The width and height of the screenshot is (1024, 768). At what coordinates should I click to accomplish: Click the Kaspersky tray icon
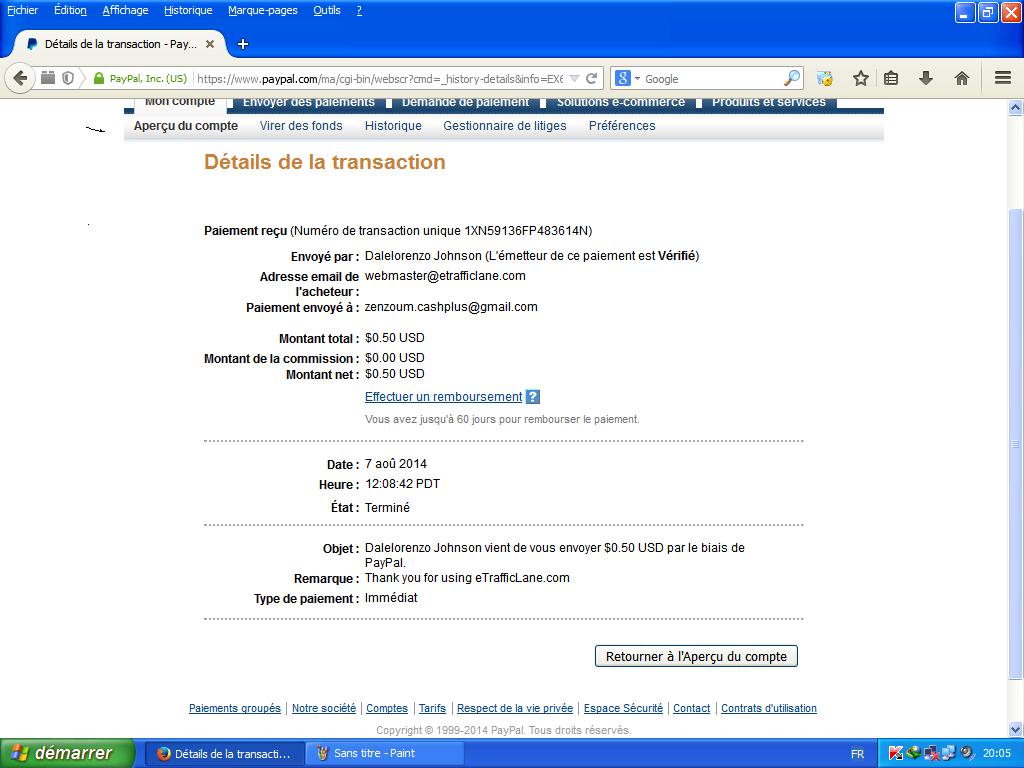tap(896, 753)
